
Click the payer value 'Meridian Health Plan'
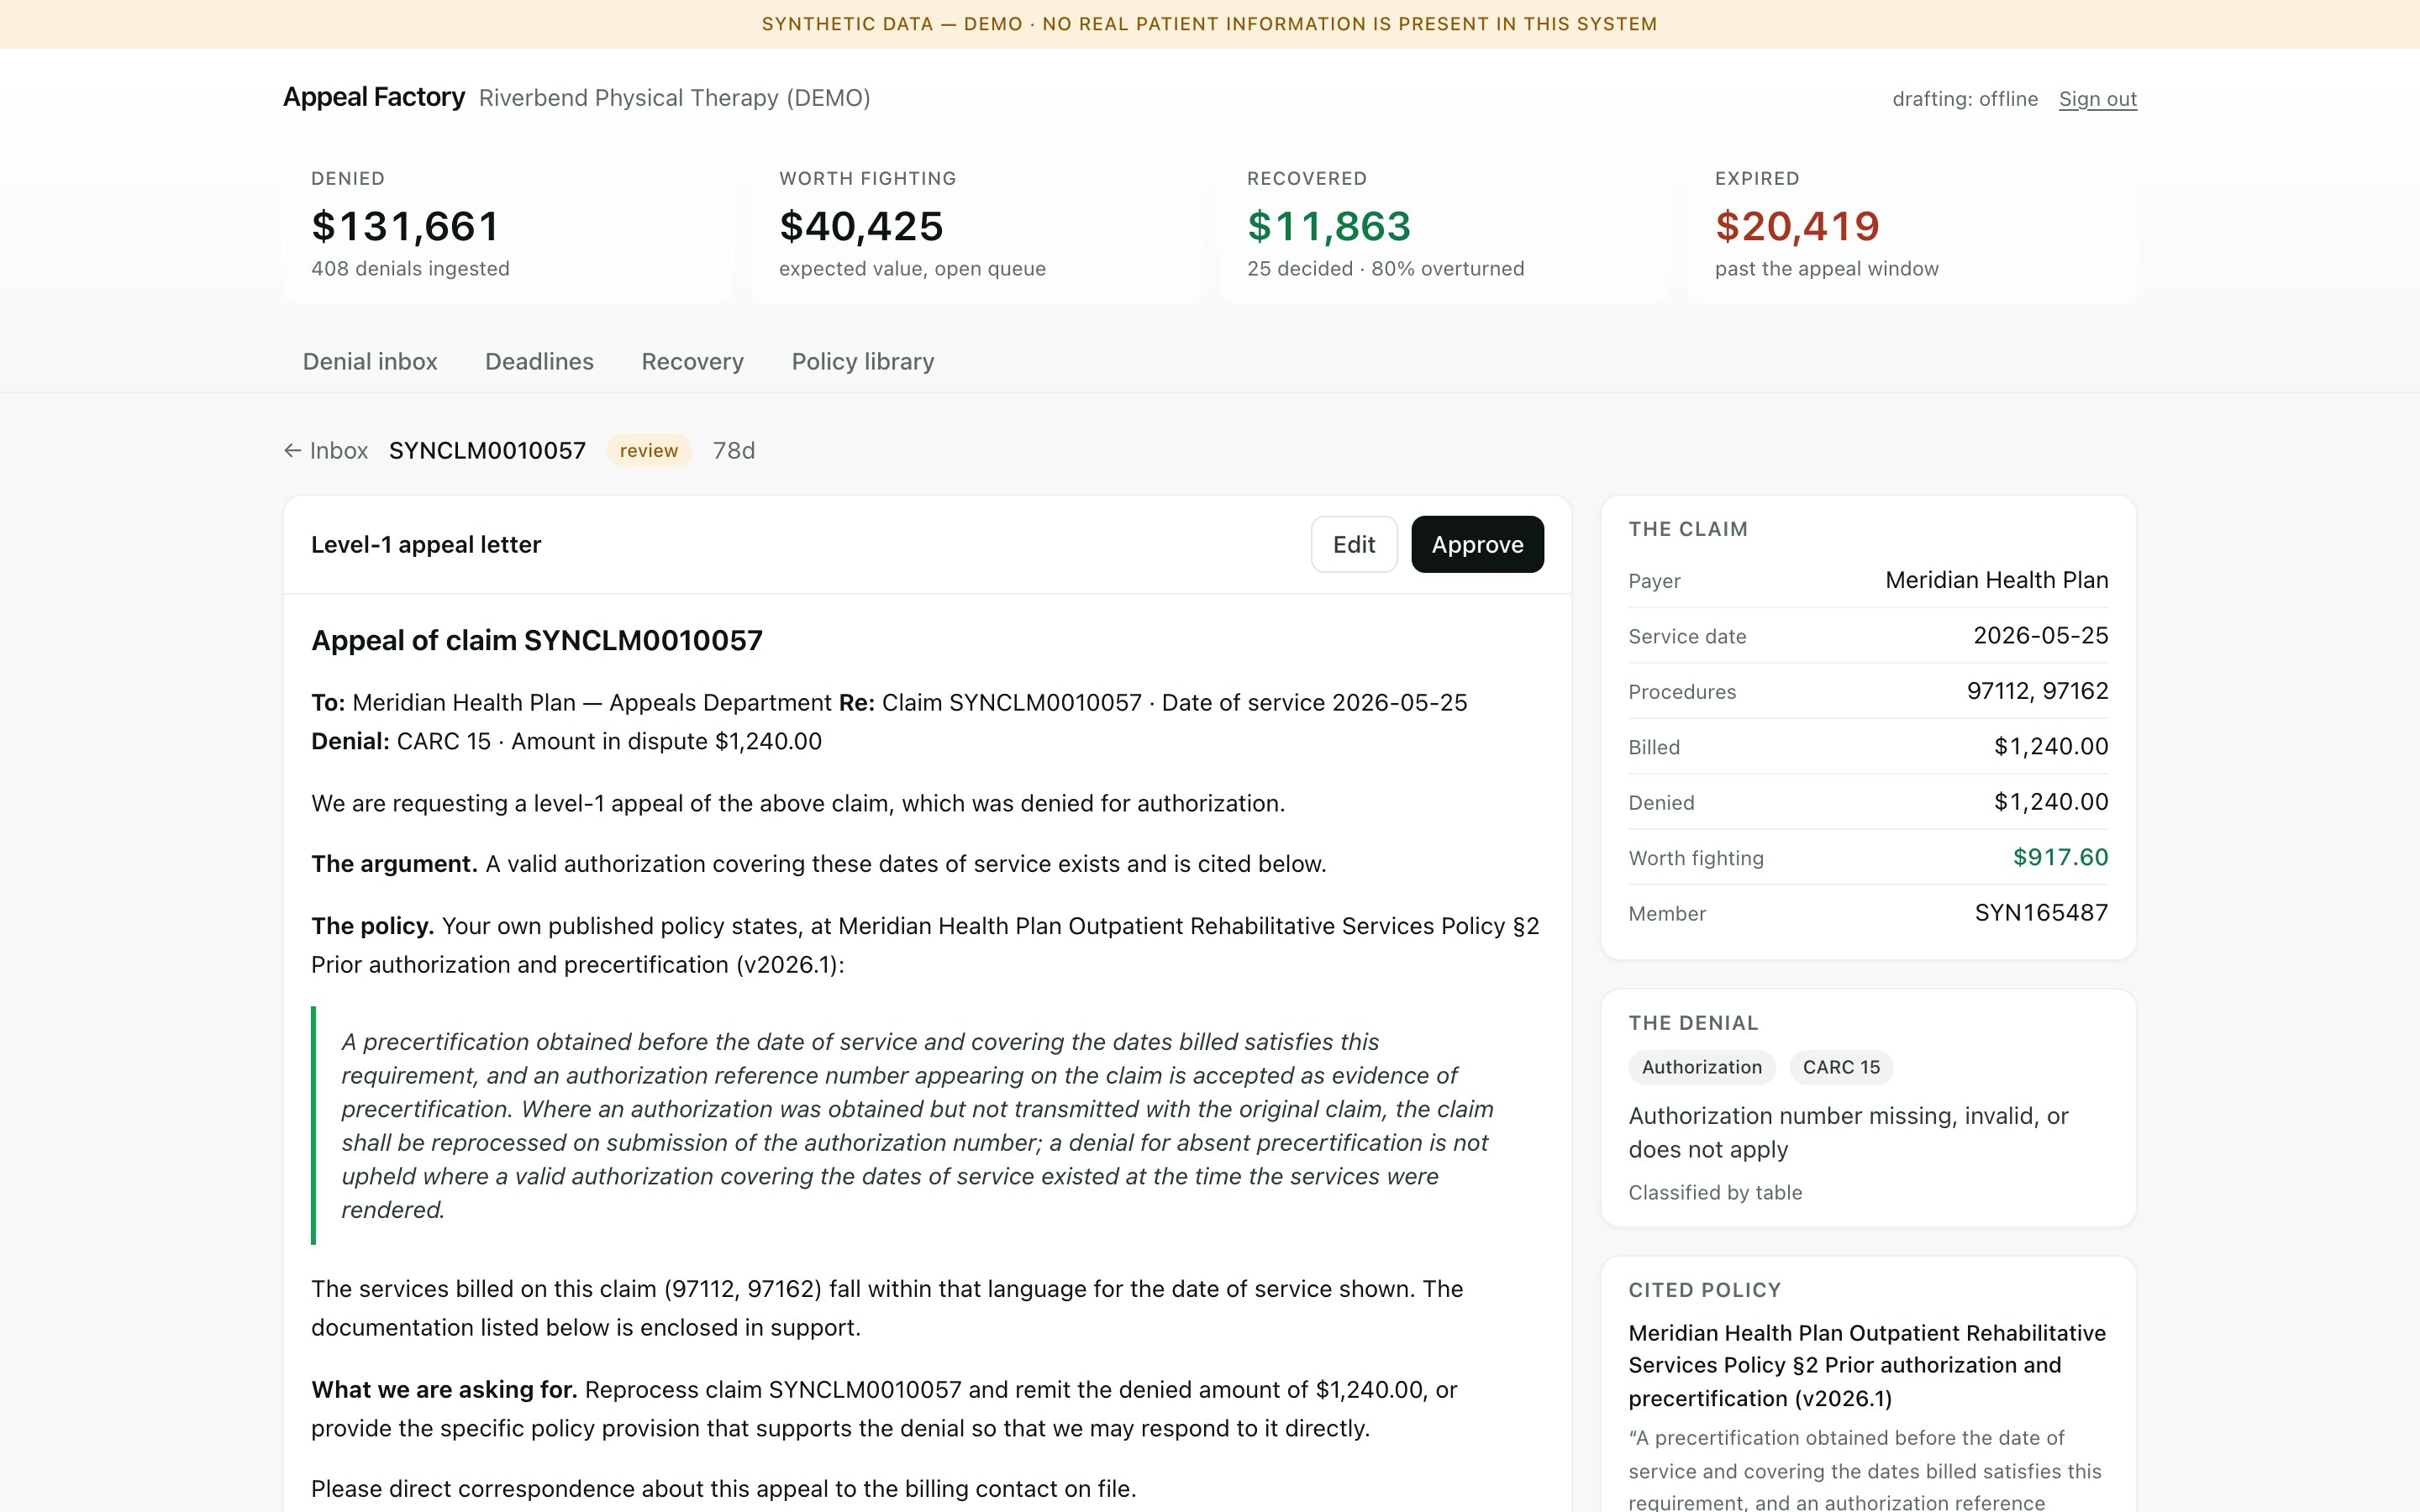click(1996, 580)
